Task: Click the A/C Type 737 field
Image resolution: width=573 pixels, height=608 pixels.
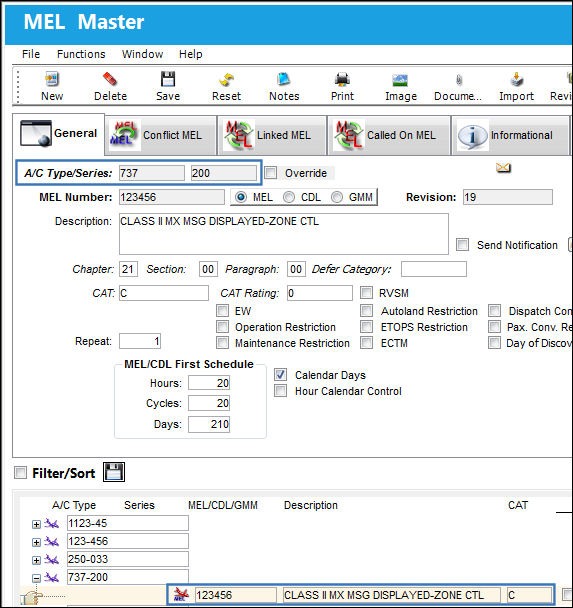Action: pyautogui.click(x=152, y=173)
